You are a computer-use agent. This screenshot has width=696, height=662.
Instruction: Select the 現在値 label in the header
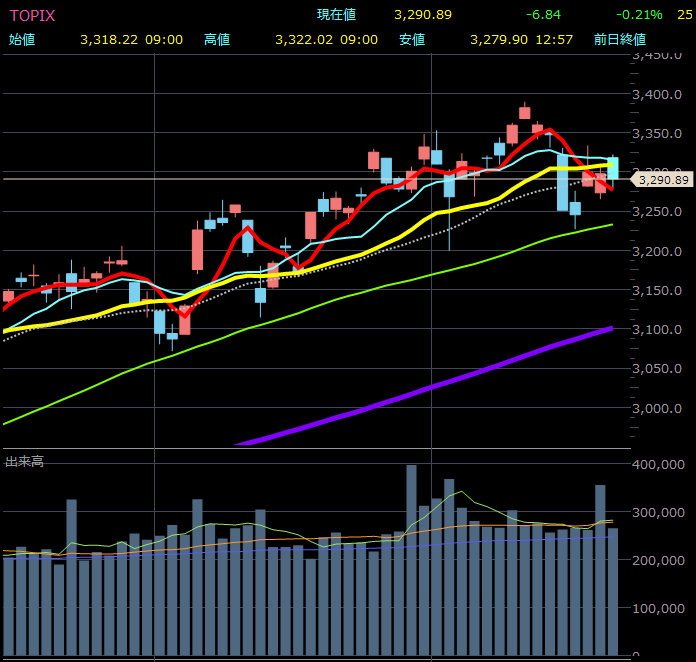pyautogui.click(x=336, y=15)
